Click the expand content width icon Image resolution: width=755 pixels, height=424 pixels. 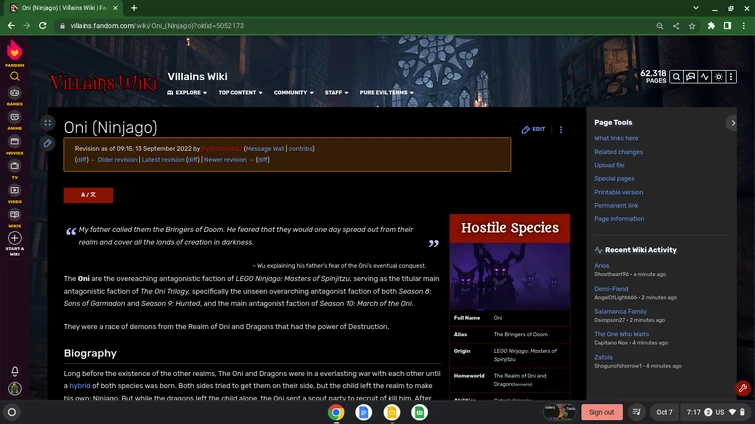[48, 123]
